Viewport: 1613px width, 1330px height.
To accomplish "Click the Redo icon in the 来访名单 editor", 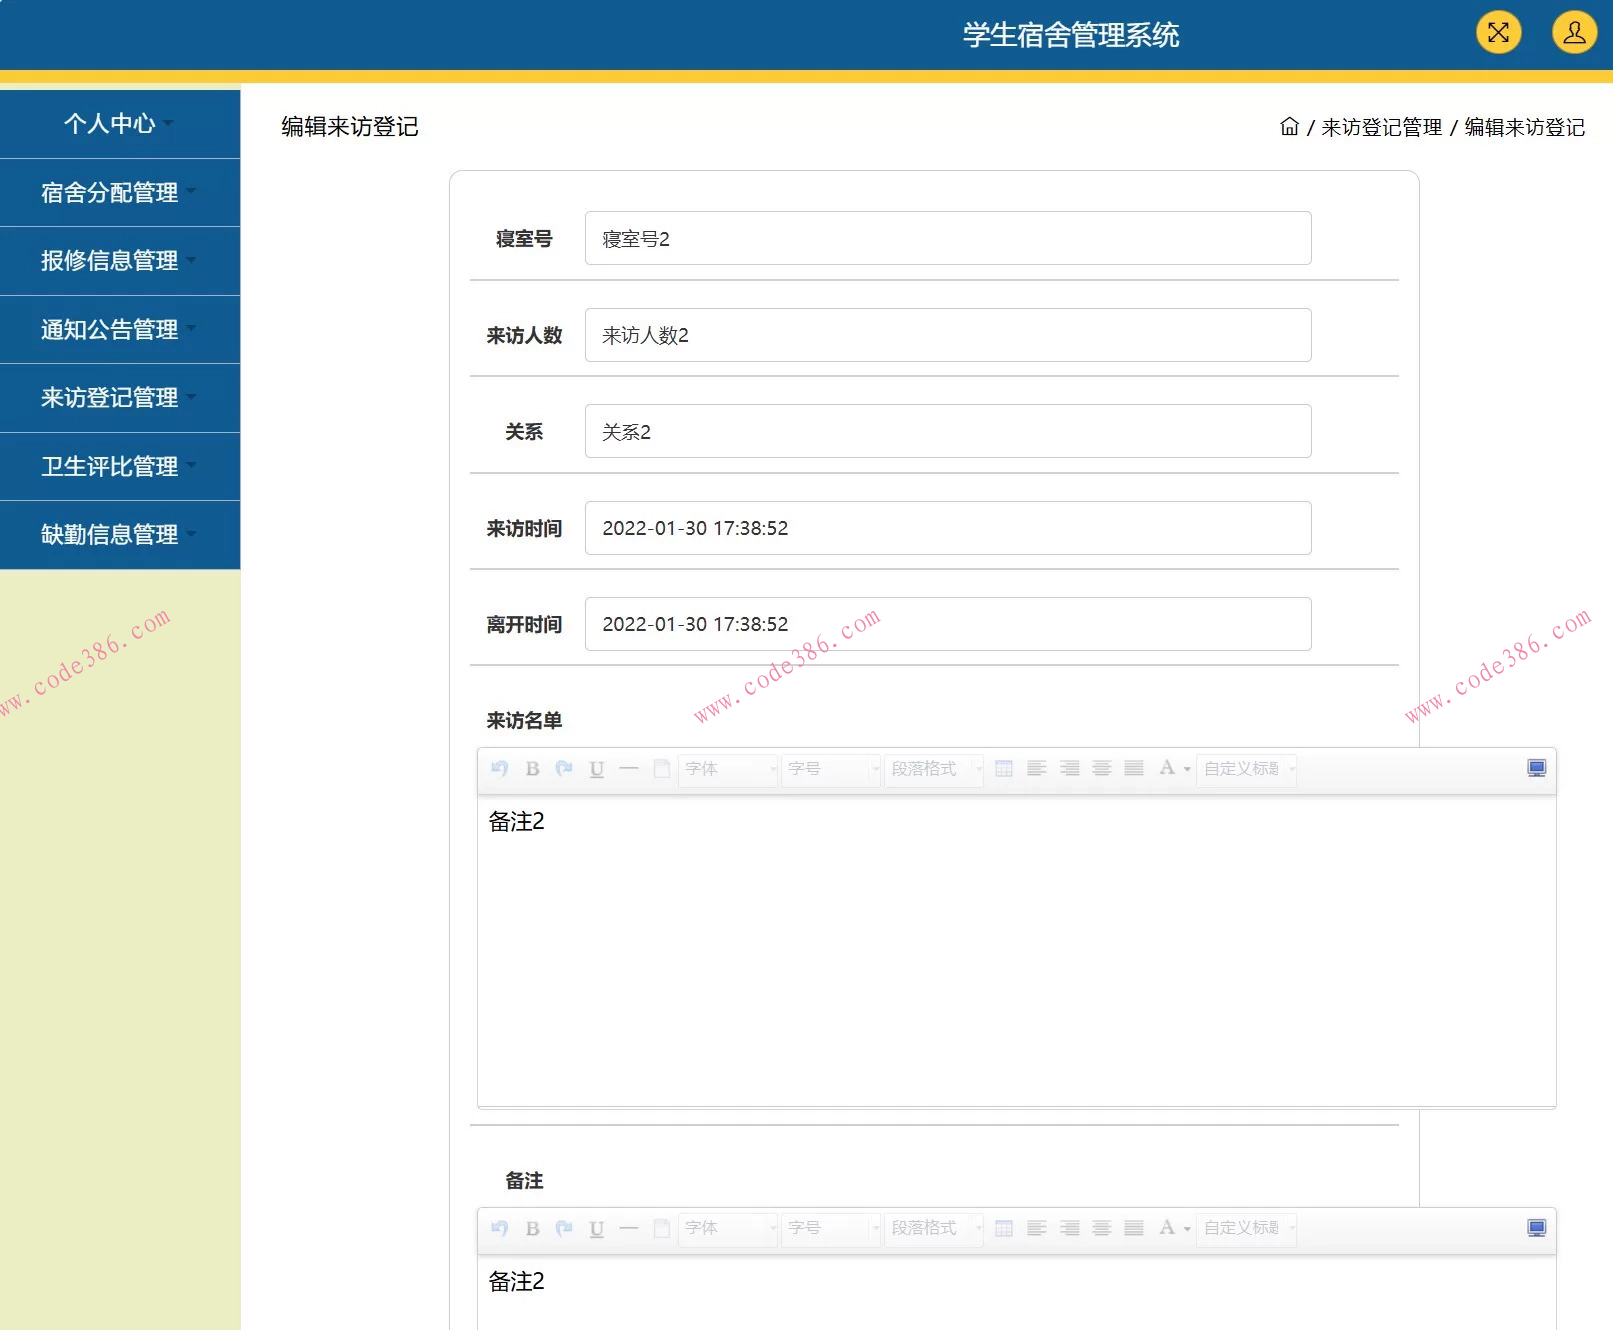I will tap(563, 768).
